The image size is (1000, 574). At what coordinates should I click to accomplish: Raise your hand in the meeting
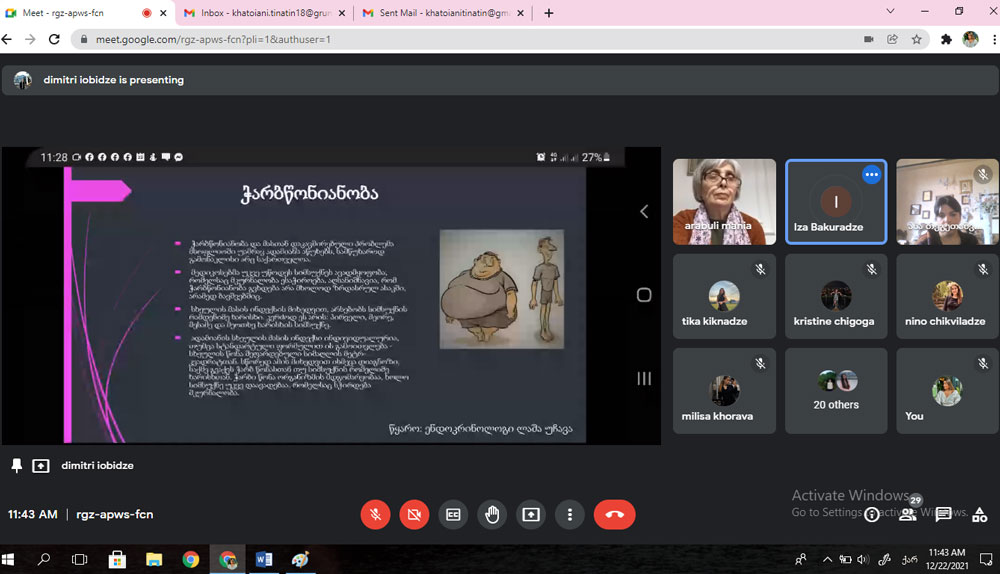pyautogui.click(x=492, y=514)
